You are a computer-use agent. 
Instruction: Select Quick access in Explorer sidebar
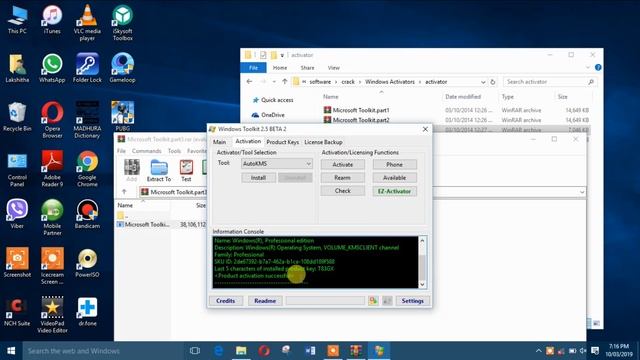(x=277, y=100)
